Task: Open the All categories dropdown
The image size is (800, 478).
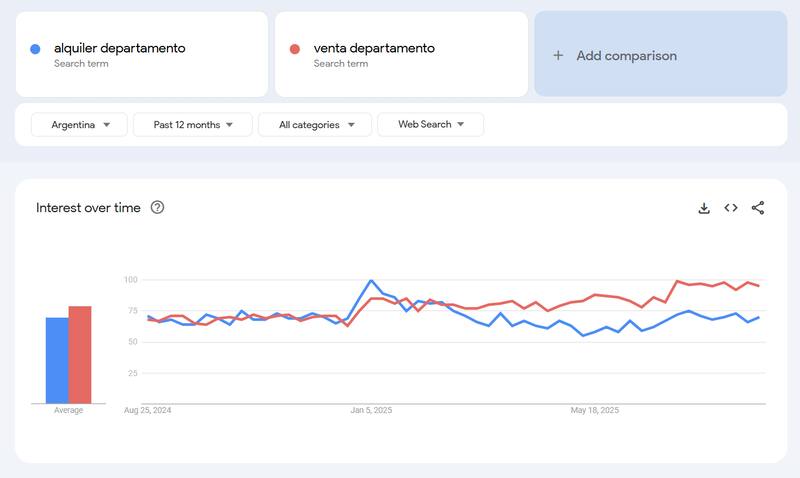Action: tap(314, 125)
